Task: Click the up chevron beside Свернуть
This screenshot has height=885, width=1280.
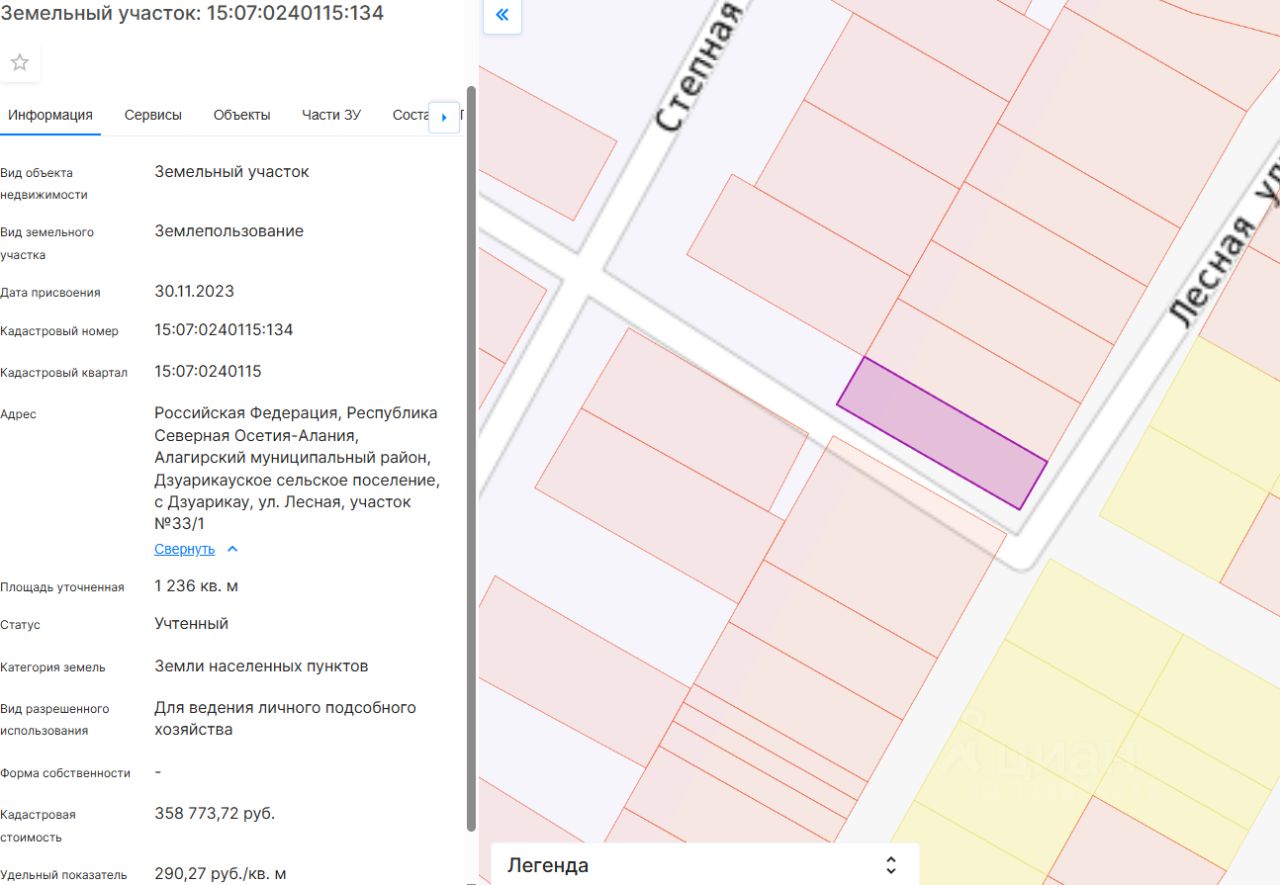Action: (232, 549)
